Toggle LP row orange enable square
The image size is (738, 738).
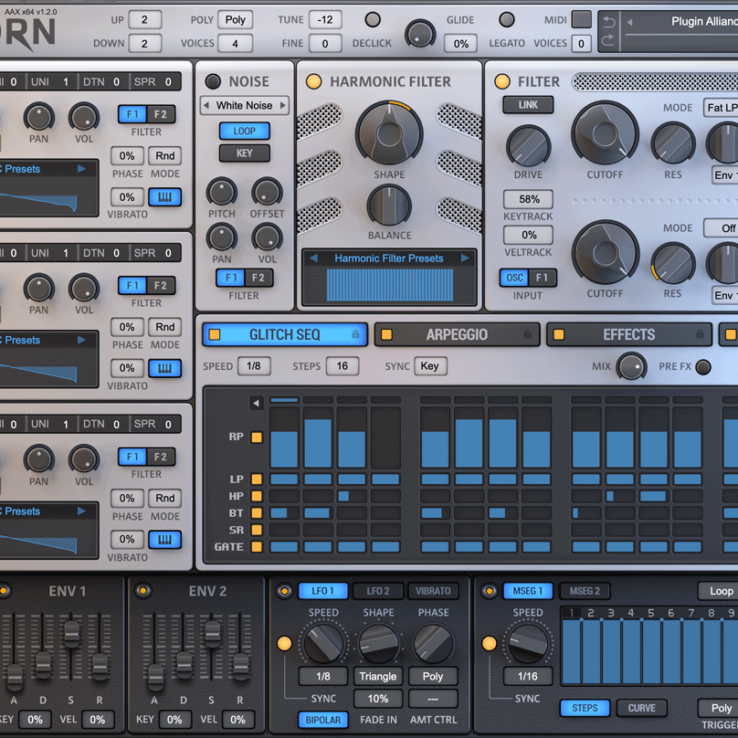(257, 479)
